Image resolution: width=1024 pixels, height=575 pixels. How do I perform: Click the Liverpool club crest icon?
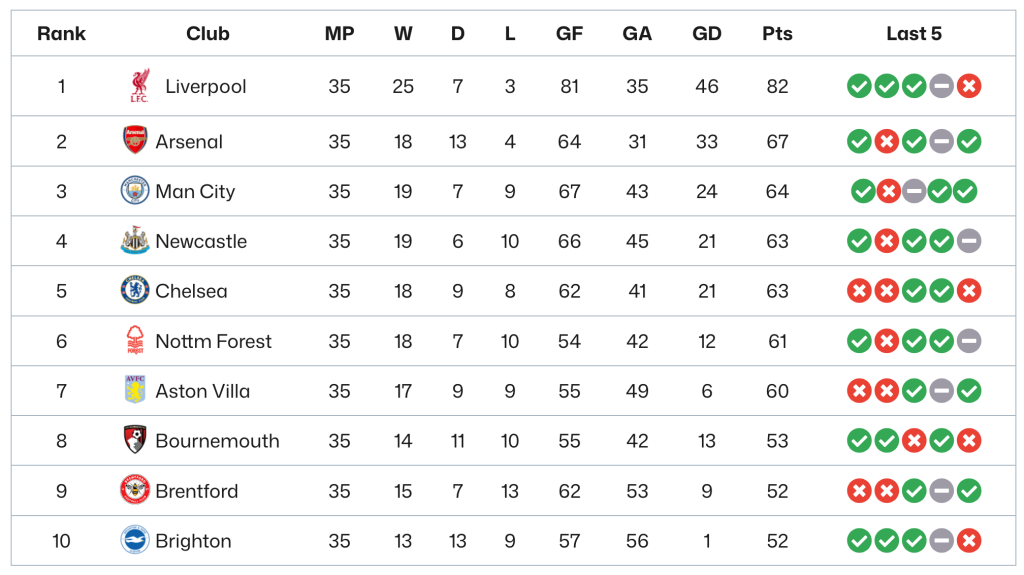point(139,86)
